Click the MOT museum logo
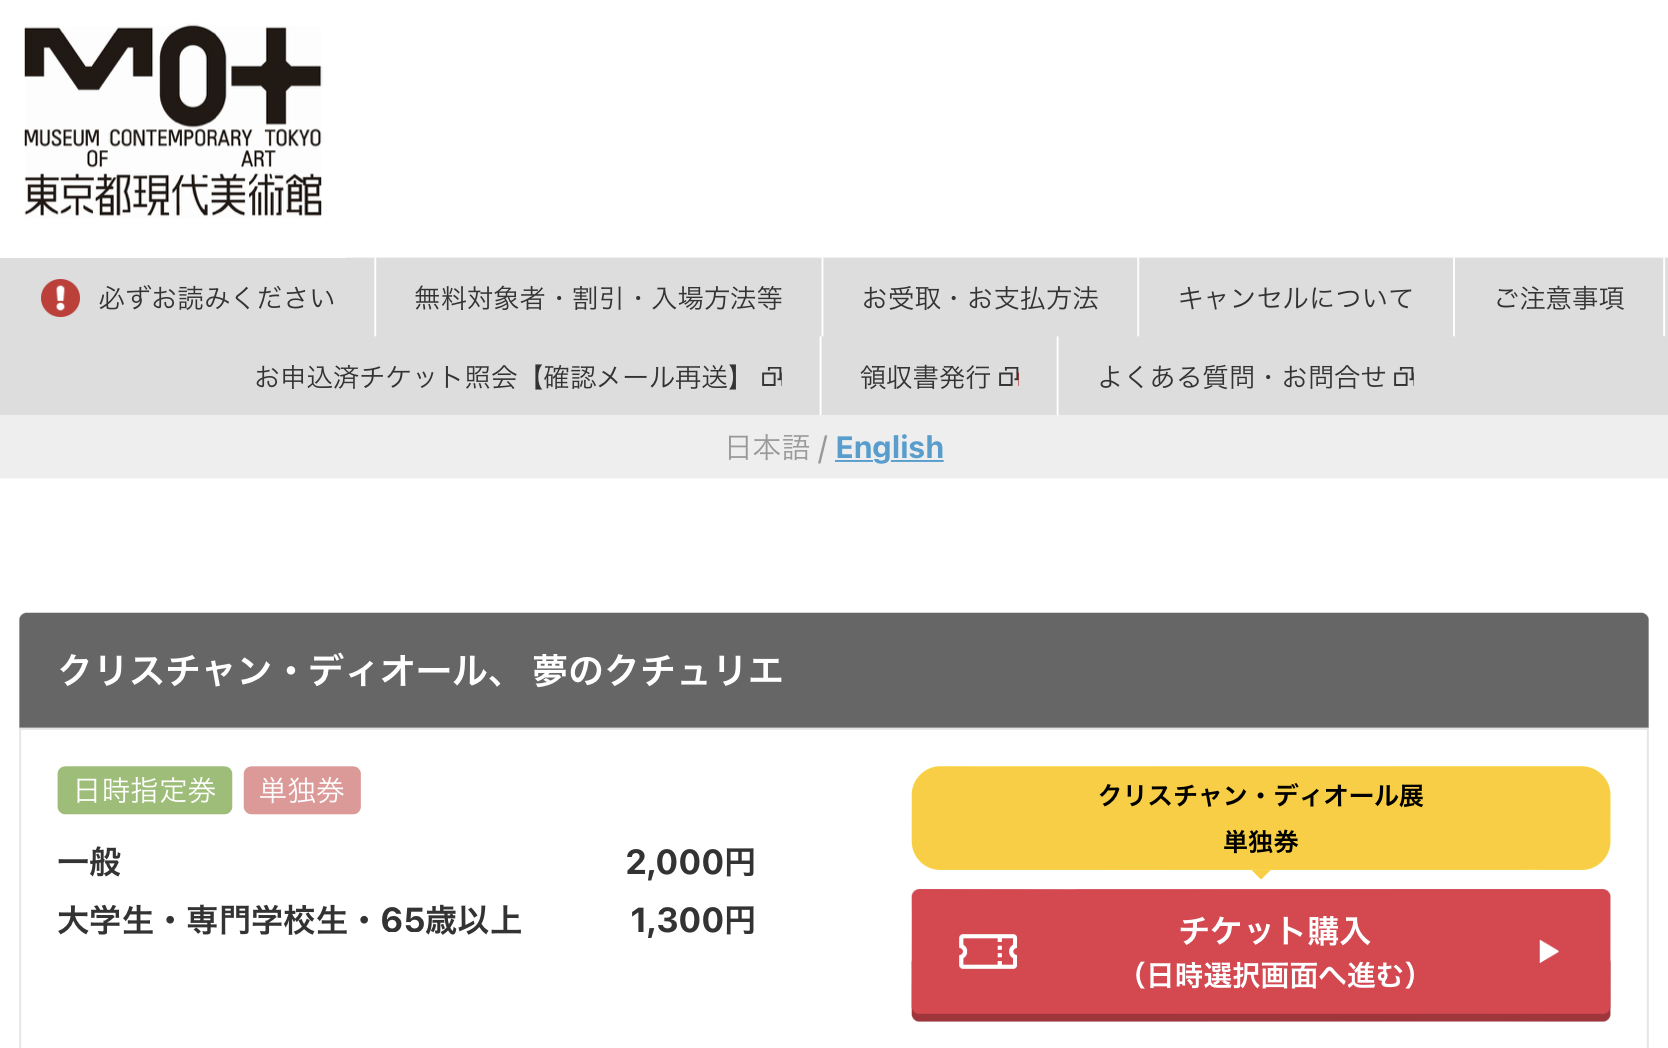Screen dimensions: 1668x1048 click(x=173, y=121)
